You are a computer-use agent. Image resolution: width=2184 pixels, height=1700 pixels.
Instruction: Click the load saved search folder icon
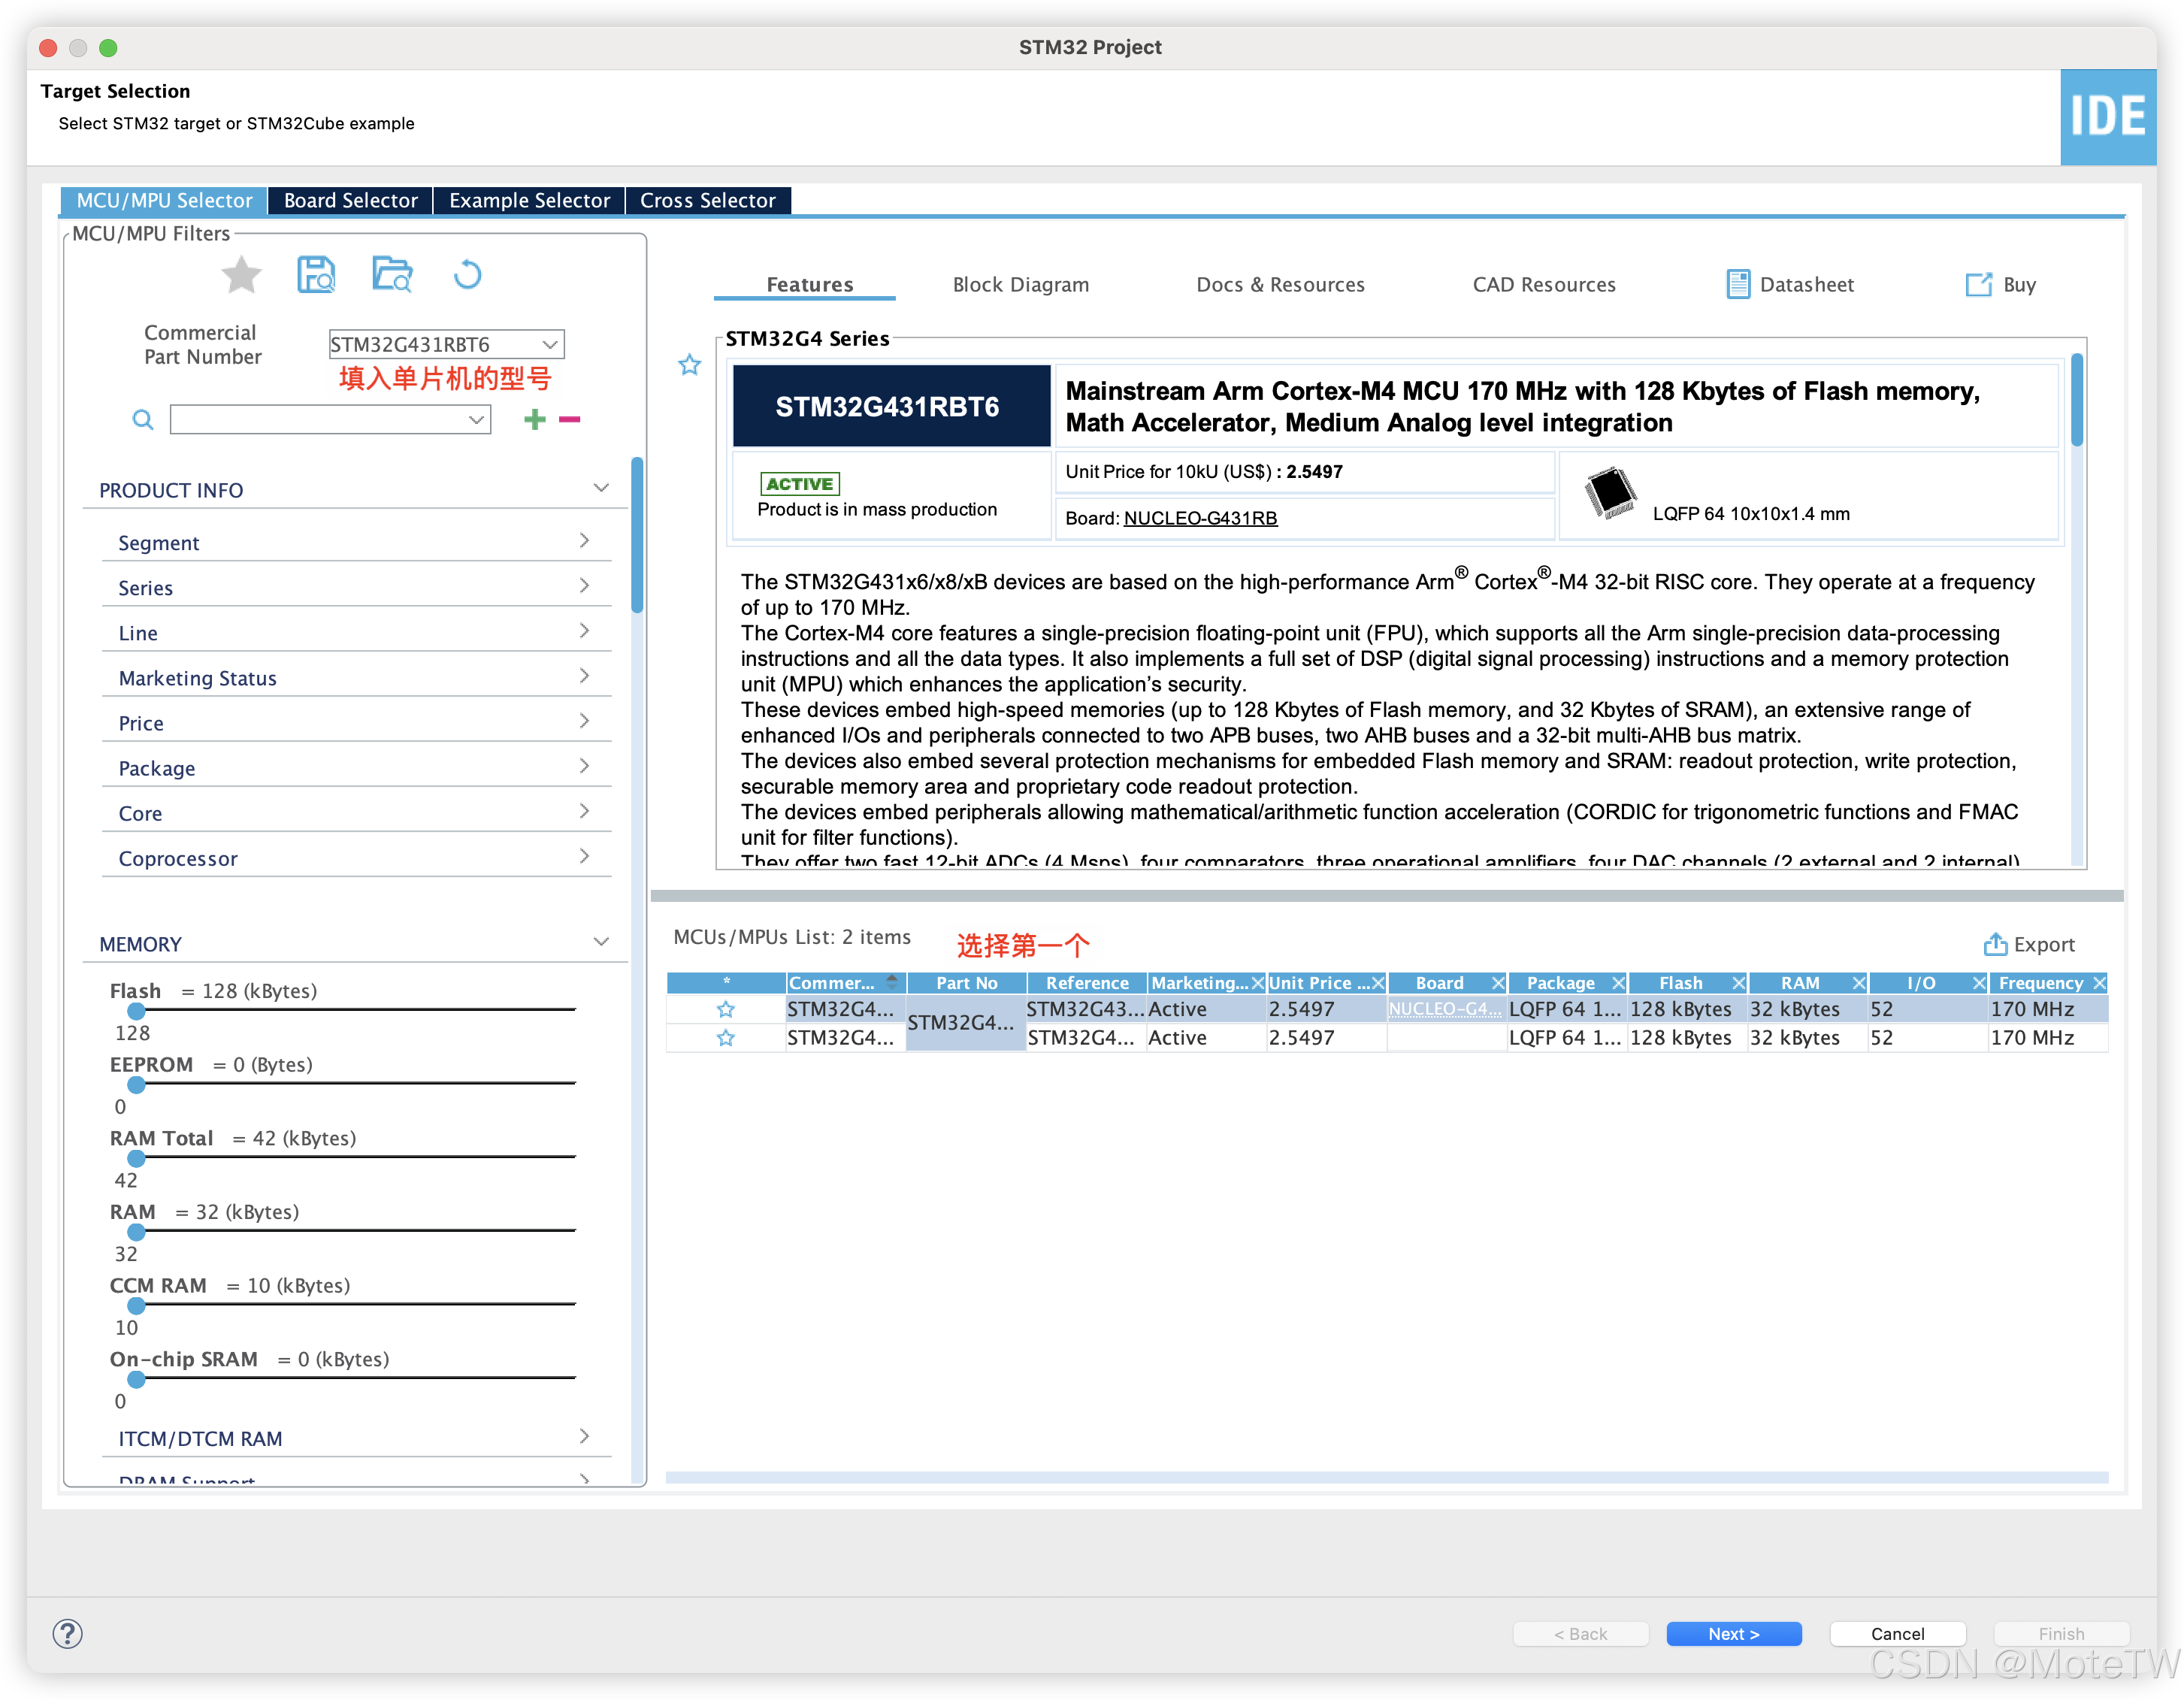coord(392,275)
